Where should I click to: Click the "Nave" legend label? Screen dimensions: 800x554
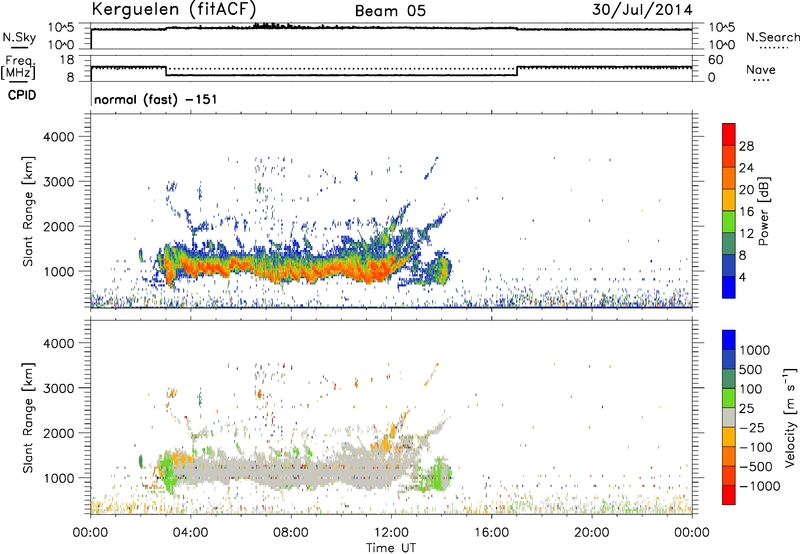click(x=761, y=70)
